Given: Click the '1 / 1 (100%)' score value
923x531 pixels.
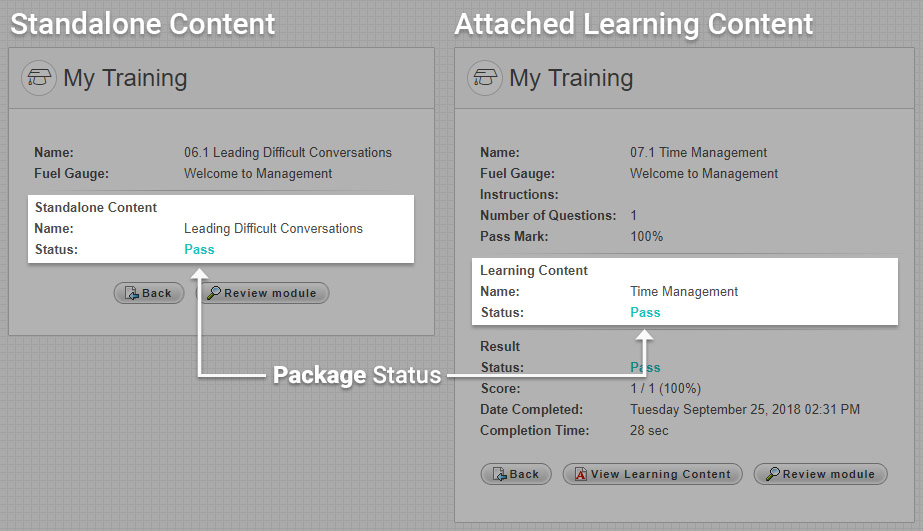Looking at the screenshot, I should [x=665, y=388].
